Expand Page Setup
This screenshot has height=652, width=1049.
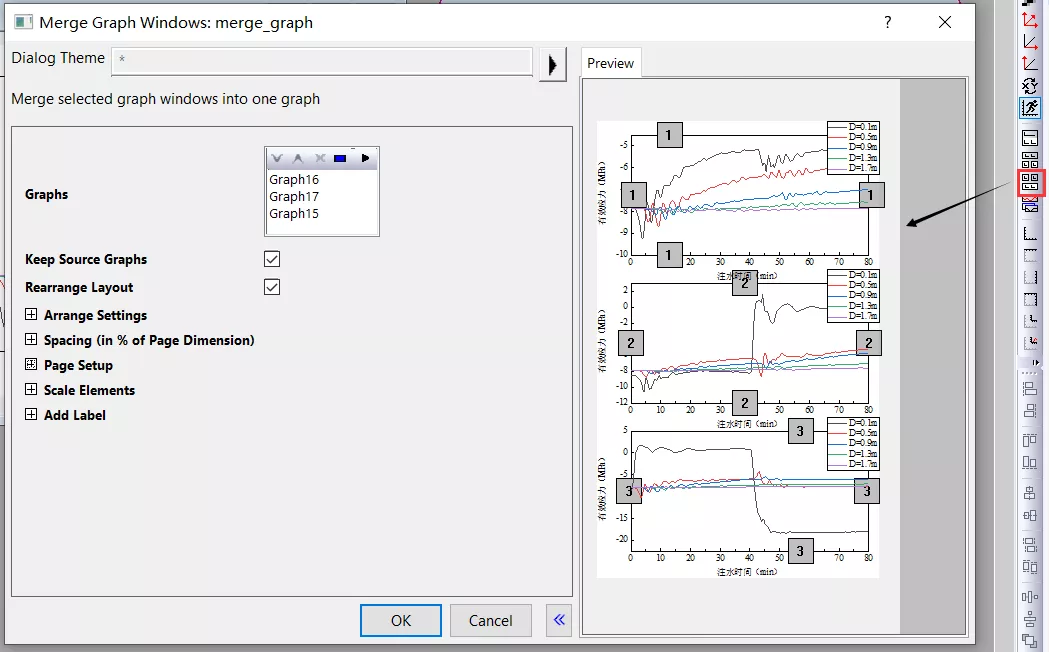pos(31,364)
